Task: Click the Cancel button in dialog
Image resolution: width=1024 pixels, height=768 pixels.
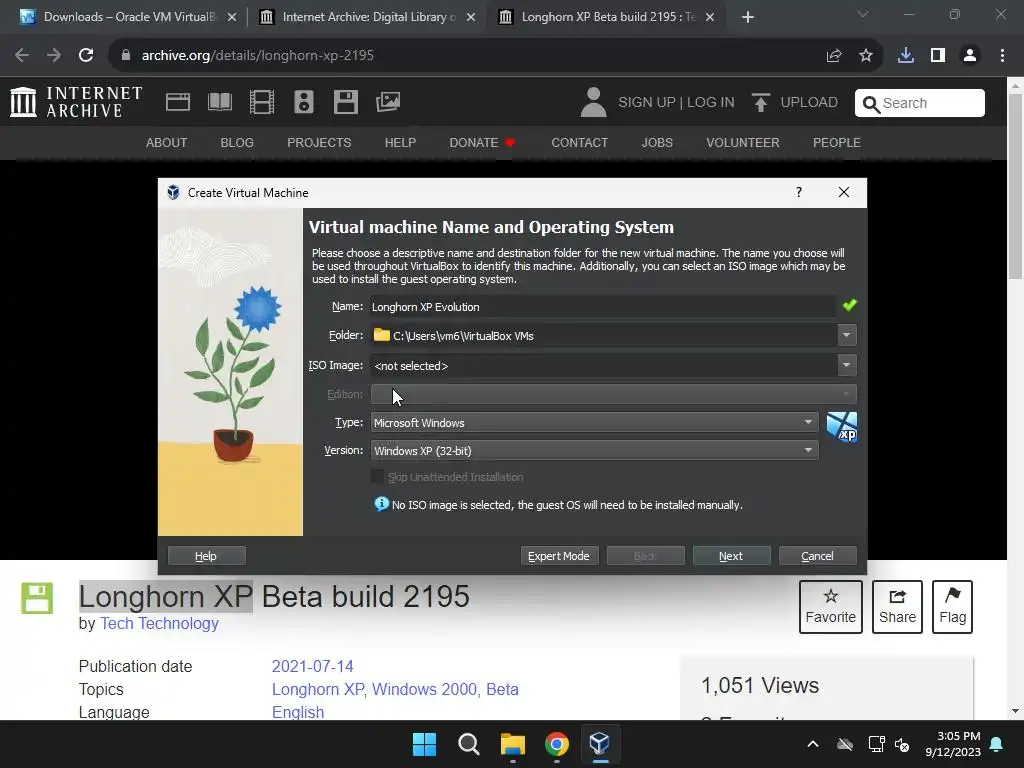Action: (x=818, y=556)
